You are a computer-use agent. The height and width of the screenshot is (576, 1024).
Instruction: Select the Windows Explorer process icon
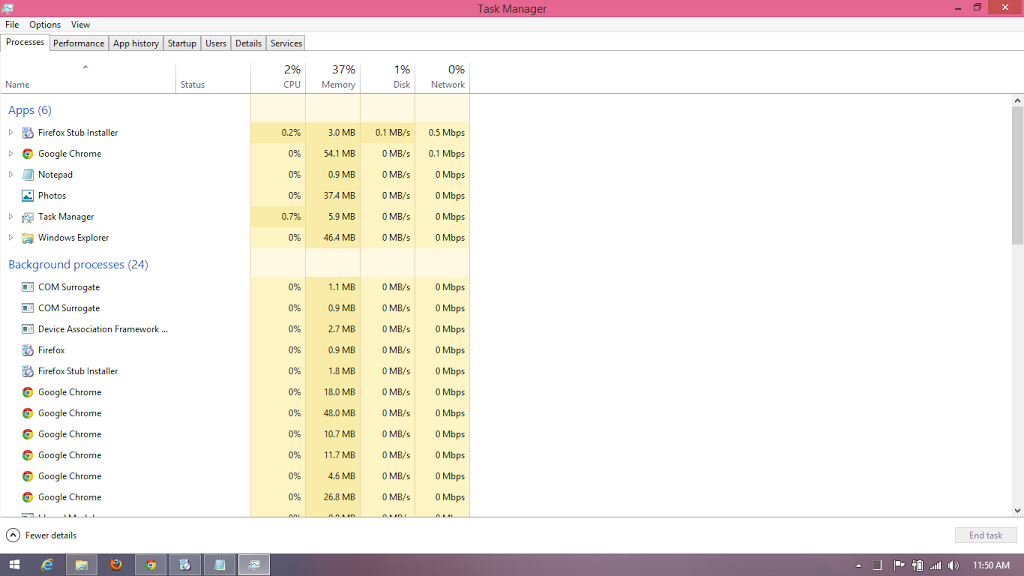tap(28, 238)
